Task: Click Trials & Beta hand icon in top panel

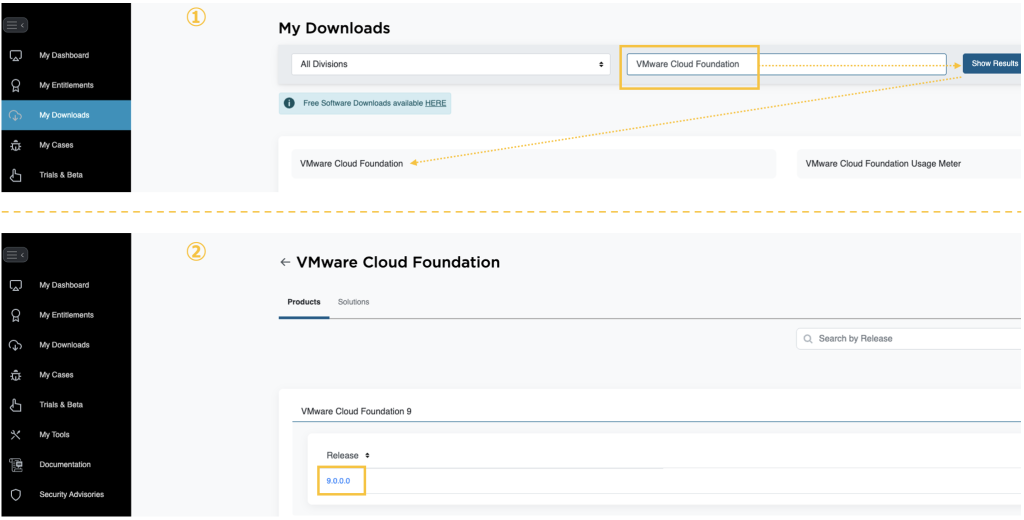Action: [x=16, y=175]
